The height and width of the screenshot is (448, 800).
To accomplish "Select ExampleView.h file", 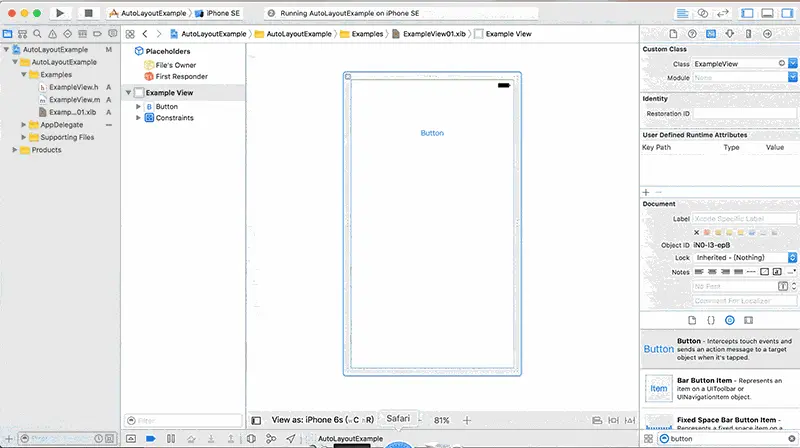I will (73, 87).
